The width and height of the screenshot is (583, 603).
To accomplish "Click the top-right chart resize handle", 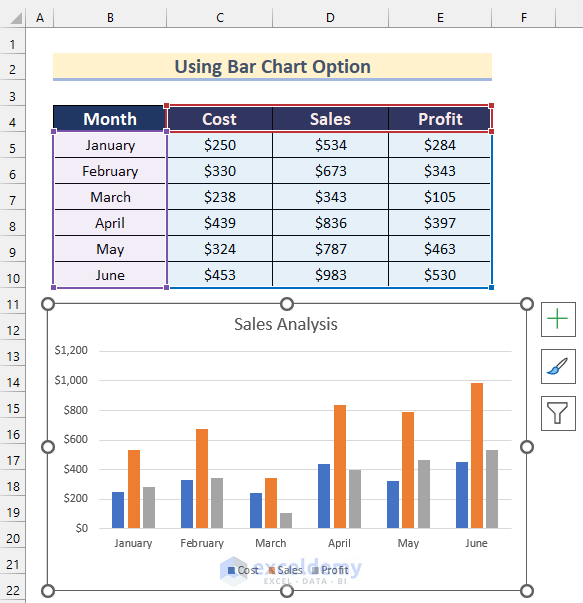I will tap(526, 304).
